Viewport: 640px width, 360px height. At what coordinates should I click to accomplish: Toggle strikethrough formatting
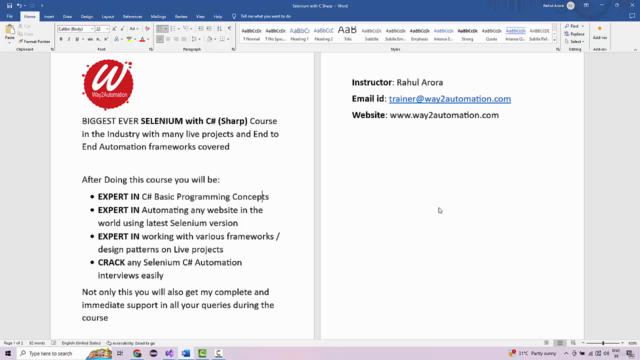tap(90, 39)
